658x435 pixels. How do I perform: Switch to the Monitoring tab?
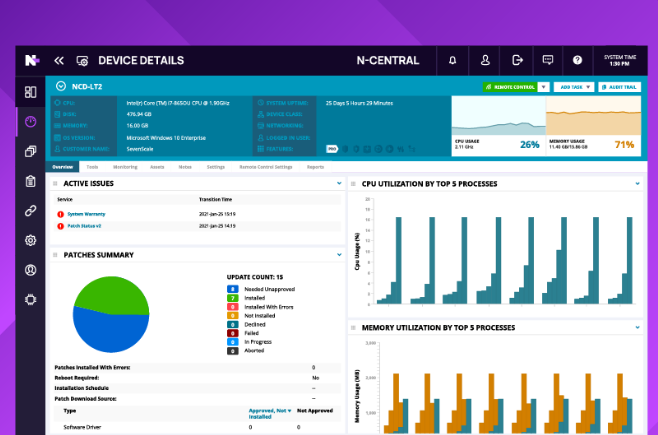[125, 166]
